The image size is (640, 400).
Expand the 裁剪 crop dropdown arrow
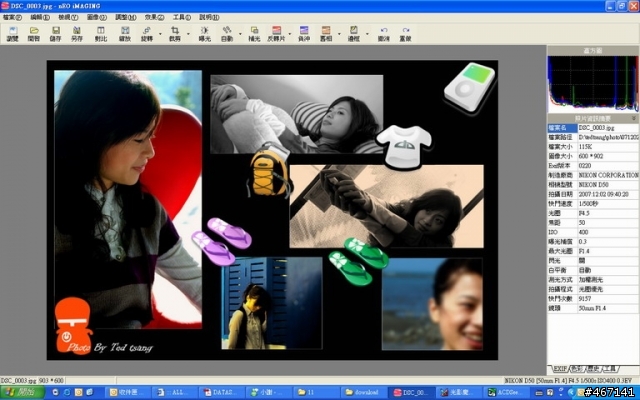(188, 34)
